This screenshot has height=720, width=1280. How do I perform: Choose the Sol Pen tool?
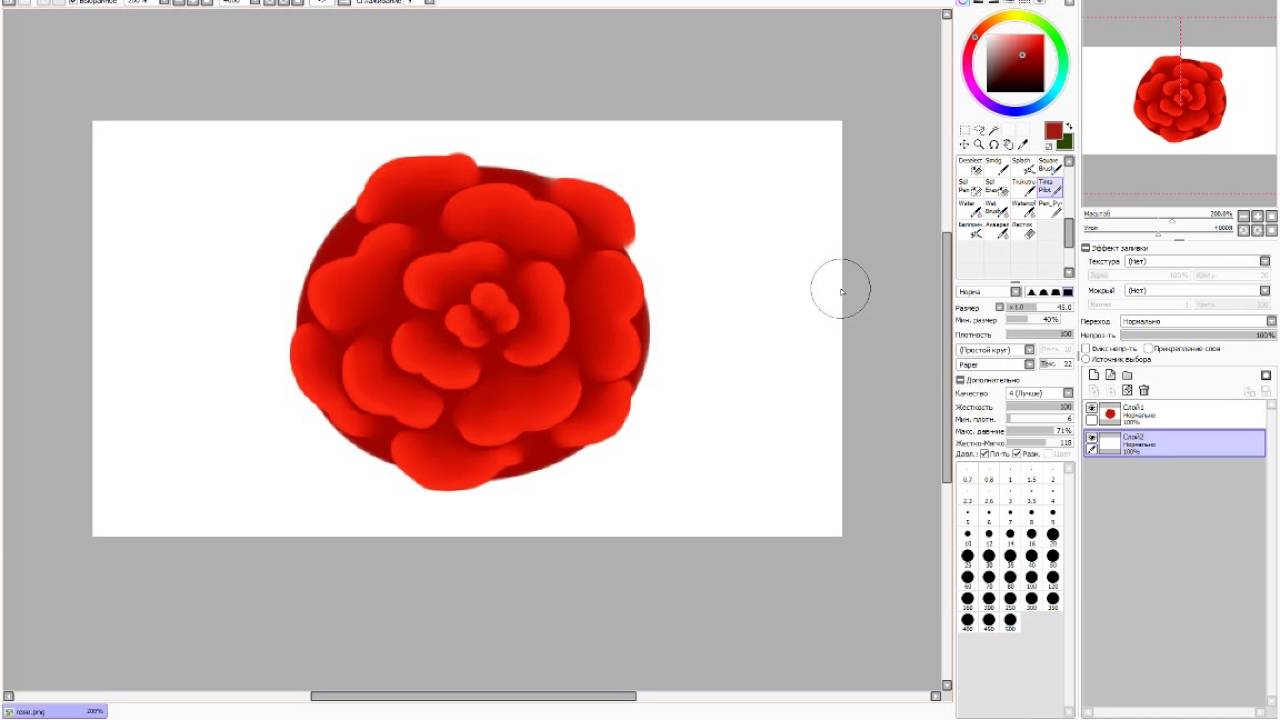[x=970, y=187]
